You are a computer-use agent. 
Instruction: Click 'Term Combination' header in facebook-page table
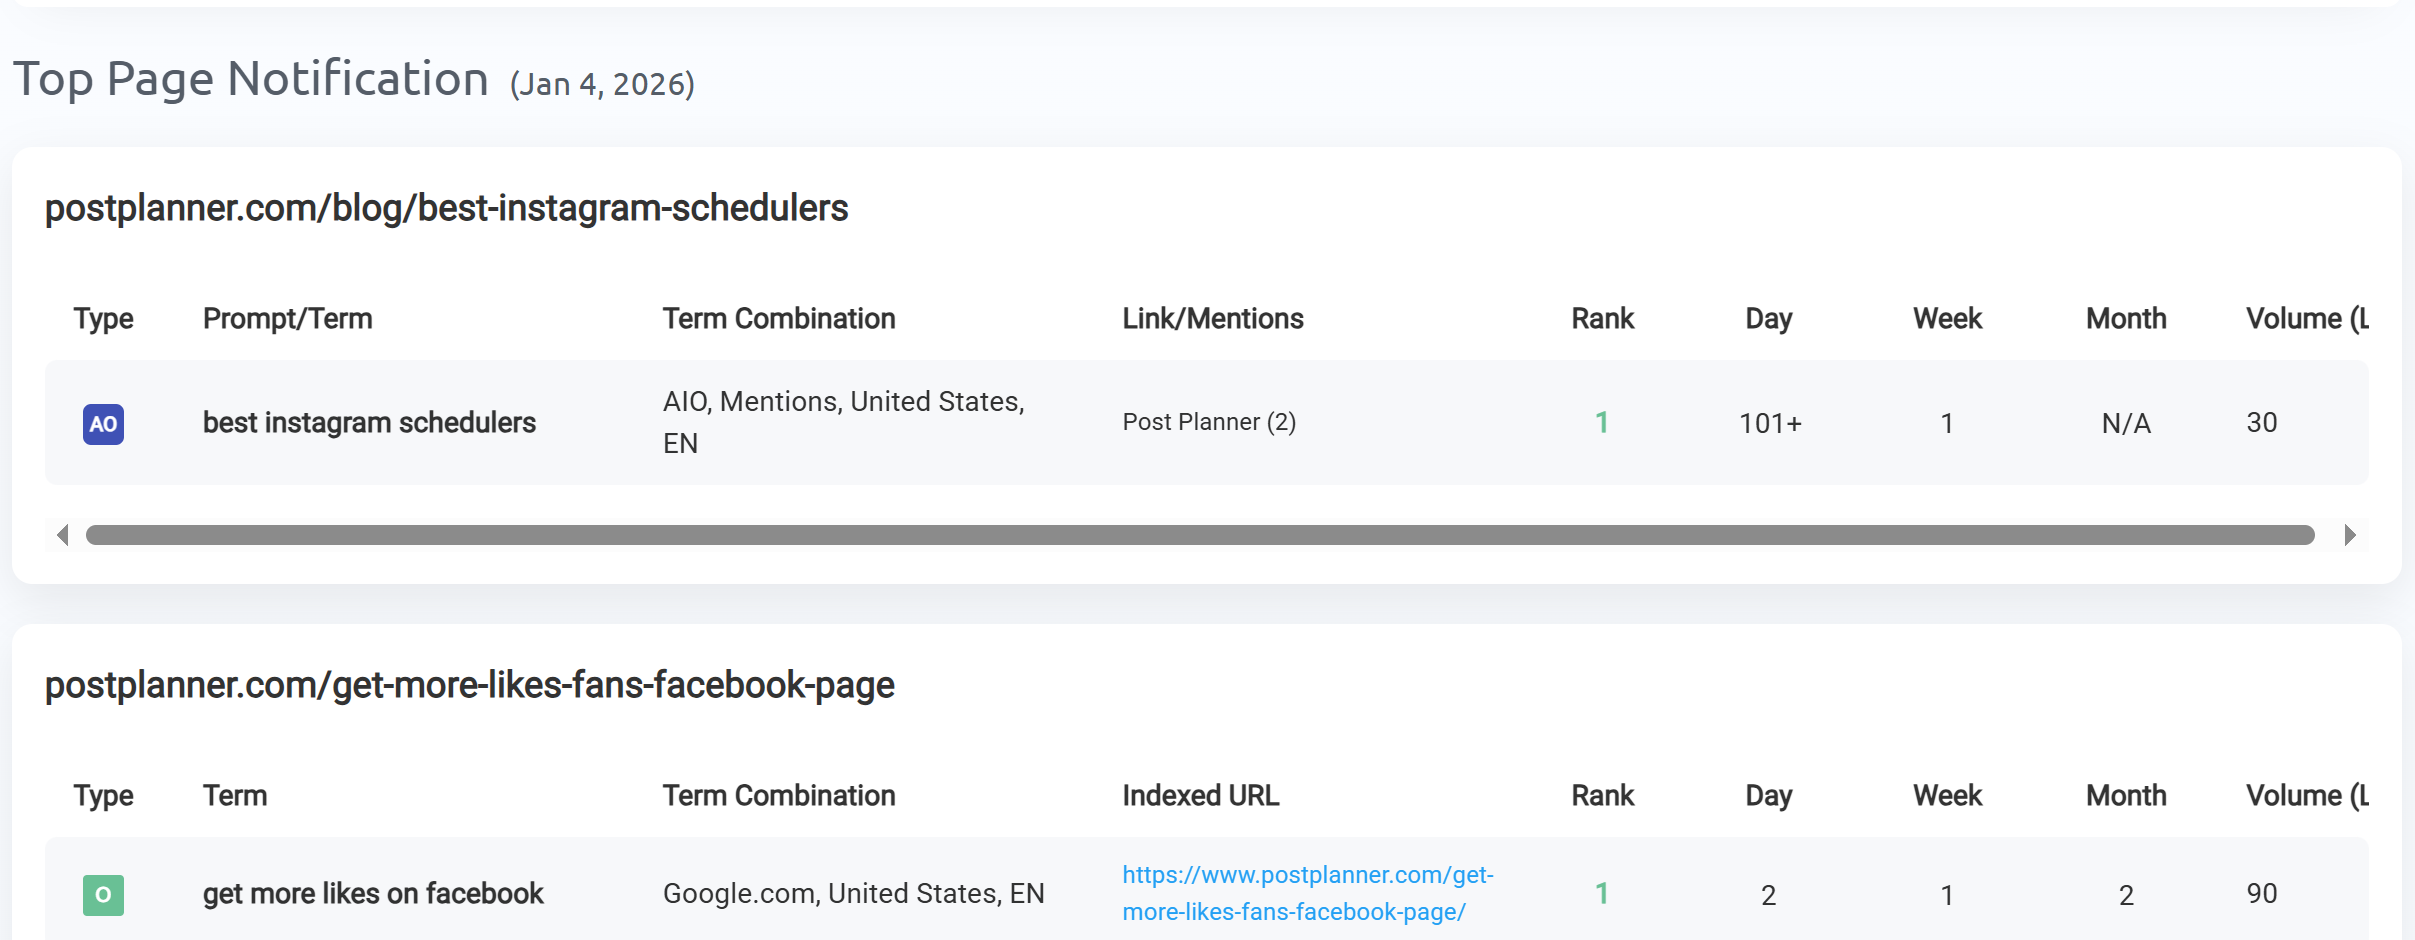(x=779, y=795)
